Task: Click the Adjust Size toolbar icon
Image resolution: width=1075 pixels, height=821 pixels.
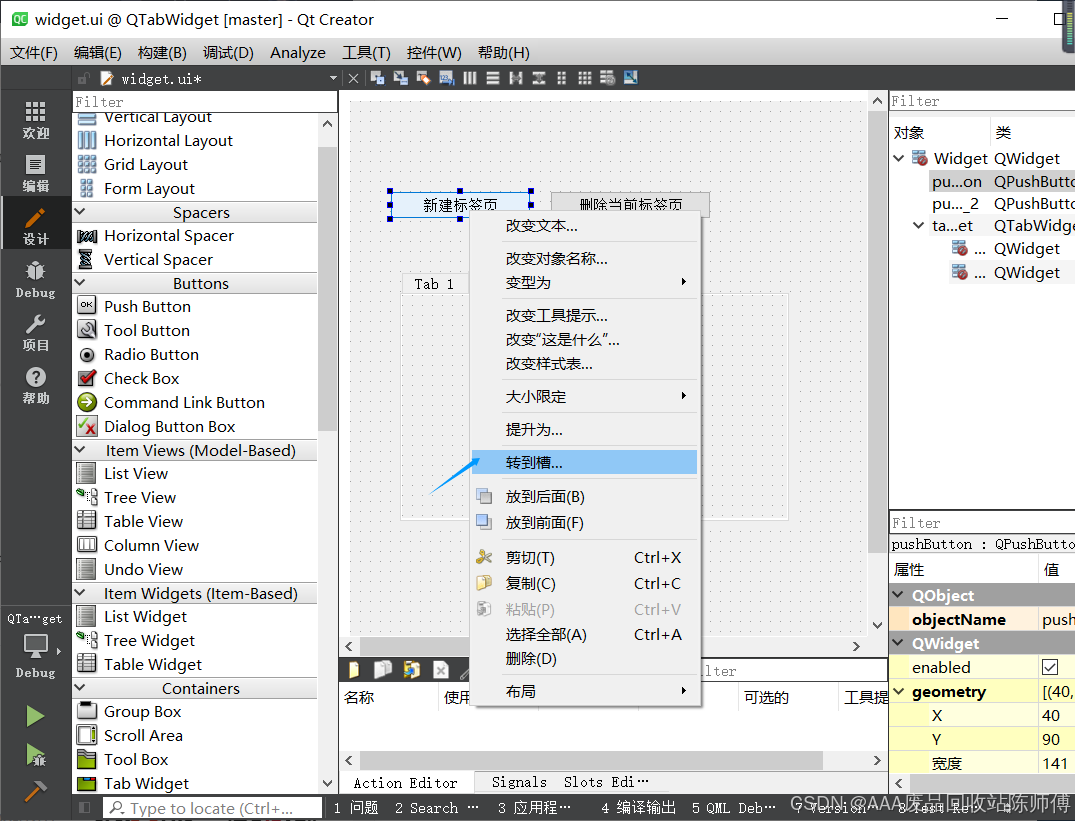Action: [x=630, y=78]
